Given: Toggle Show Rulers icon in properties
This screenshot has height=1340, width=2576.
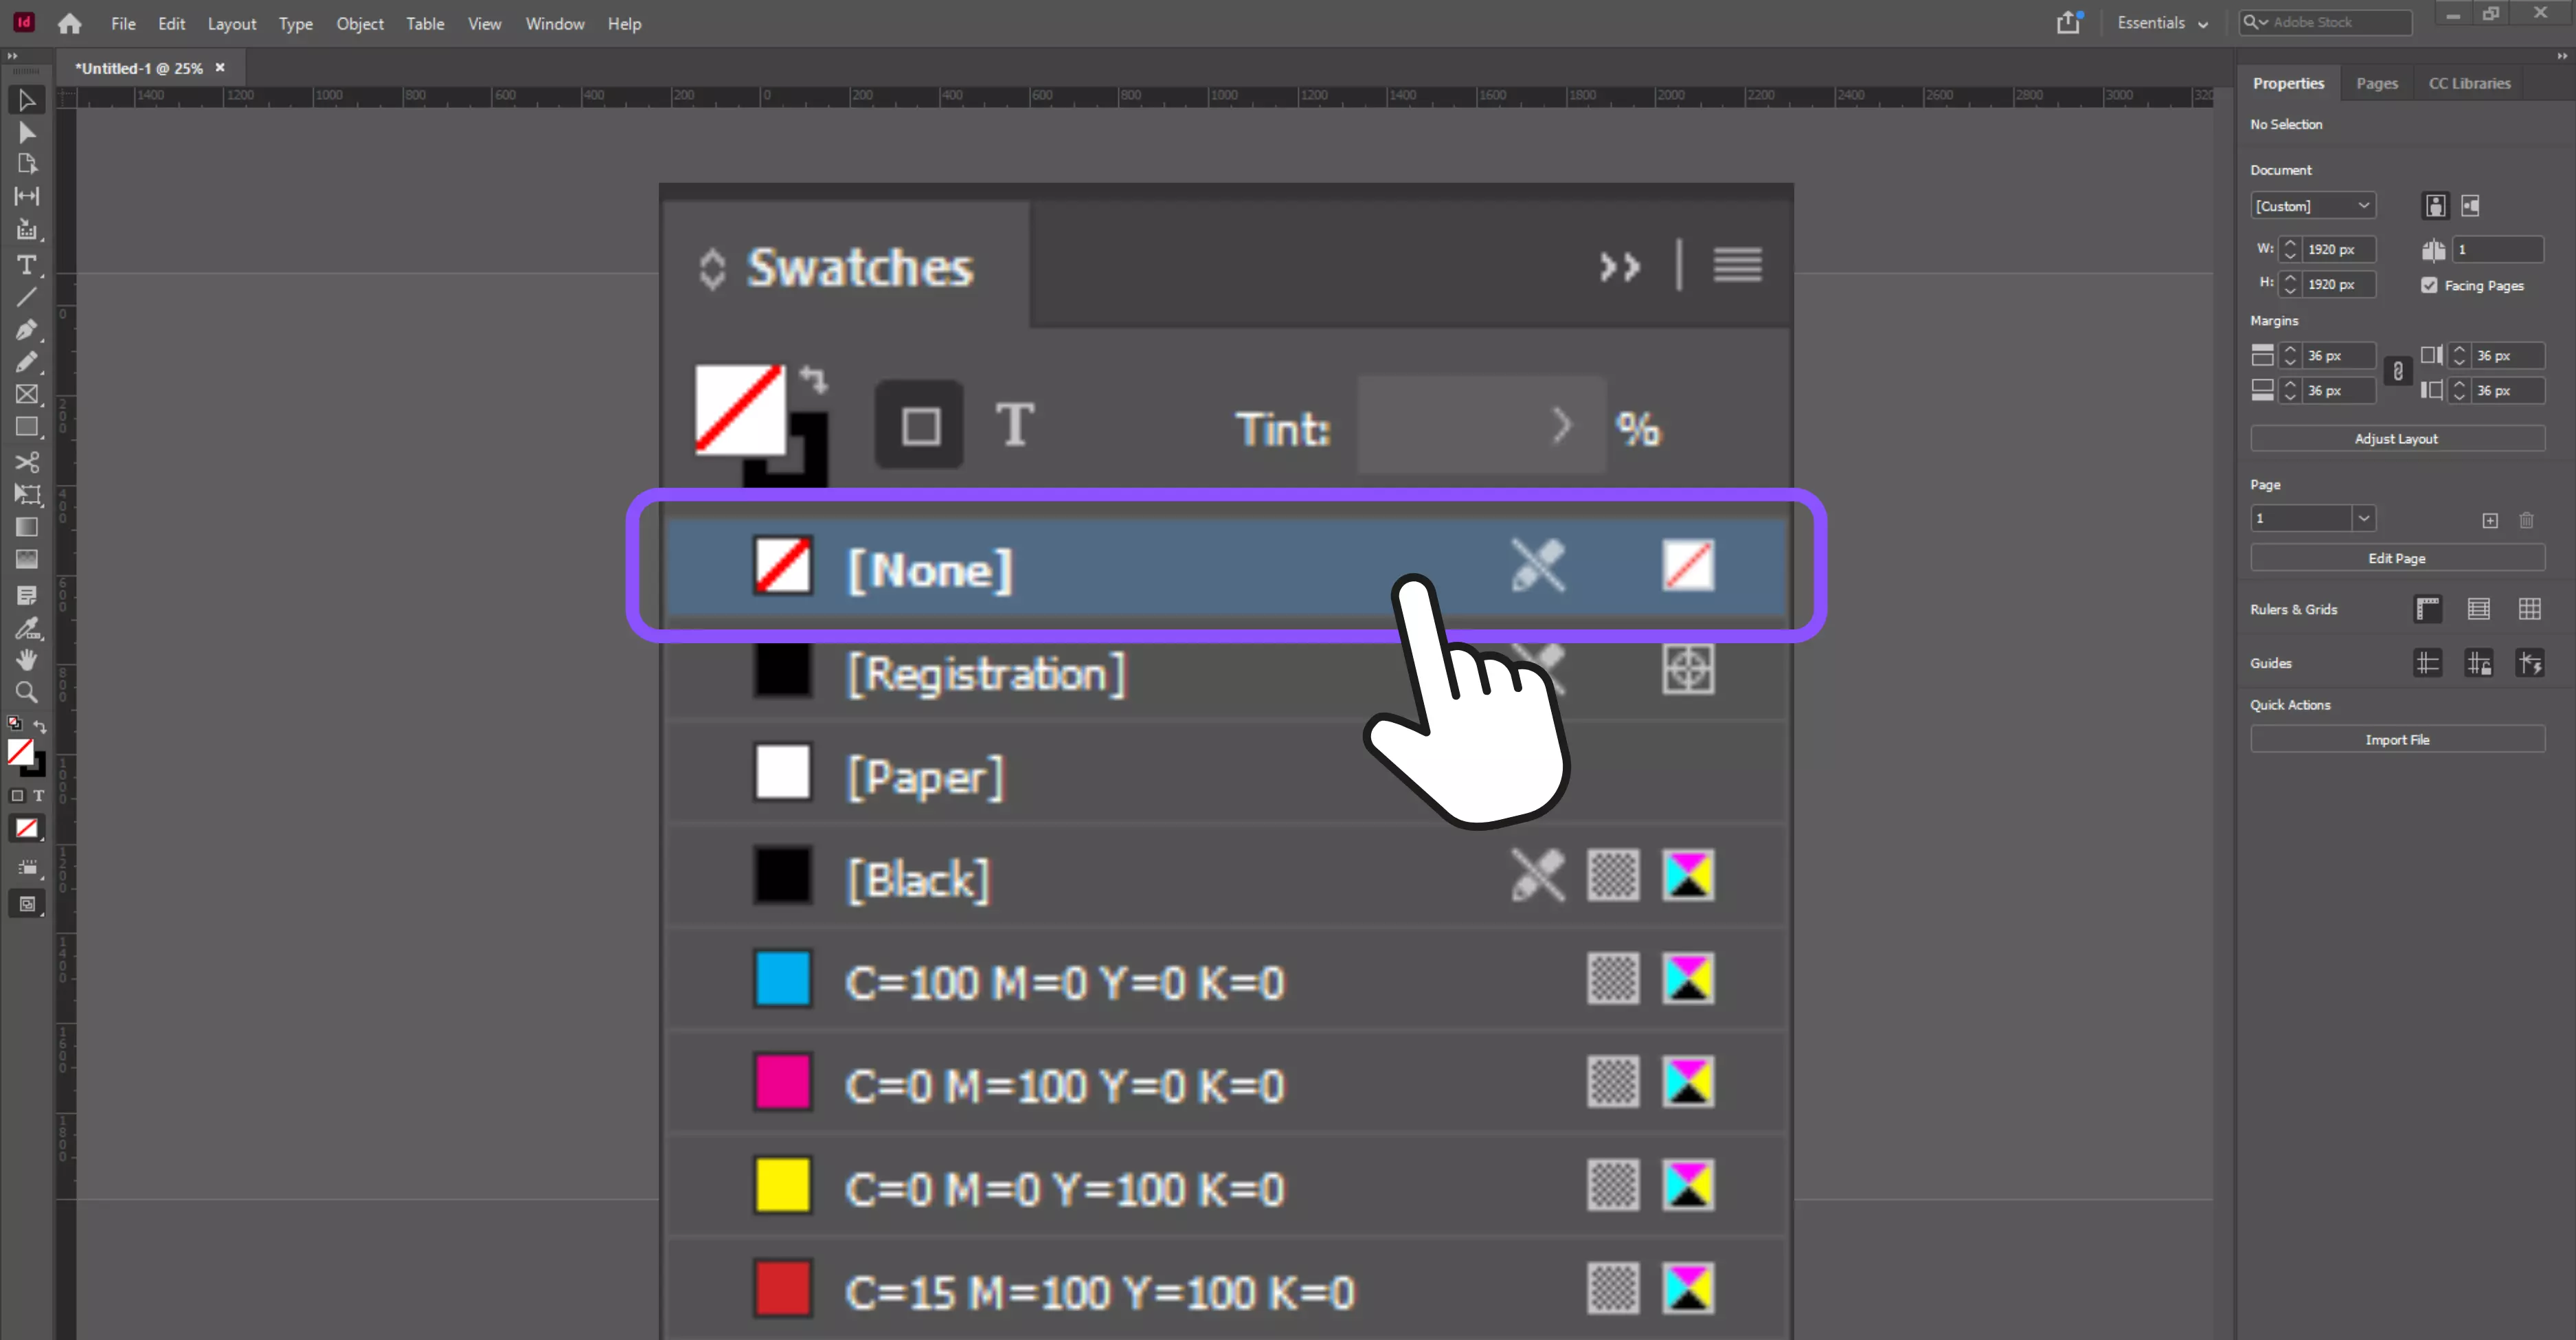Looking at the screenshot, I should pyautogui.click(x=2427, y=609).
